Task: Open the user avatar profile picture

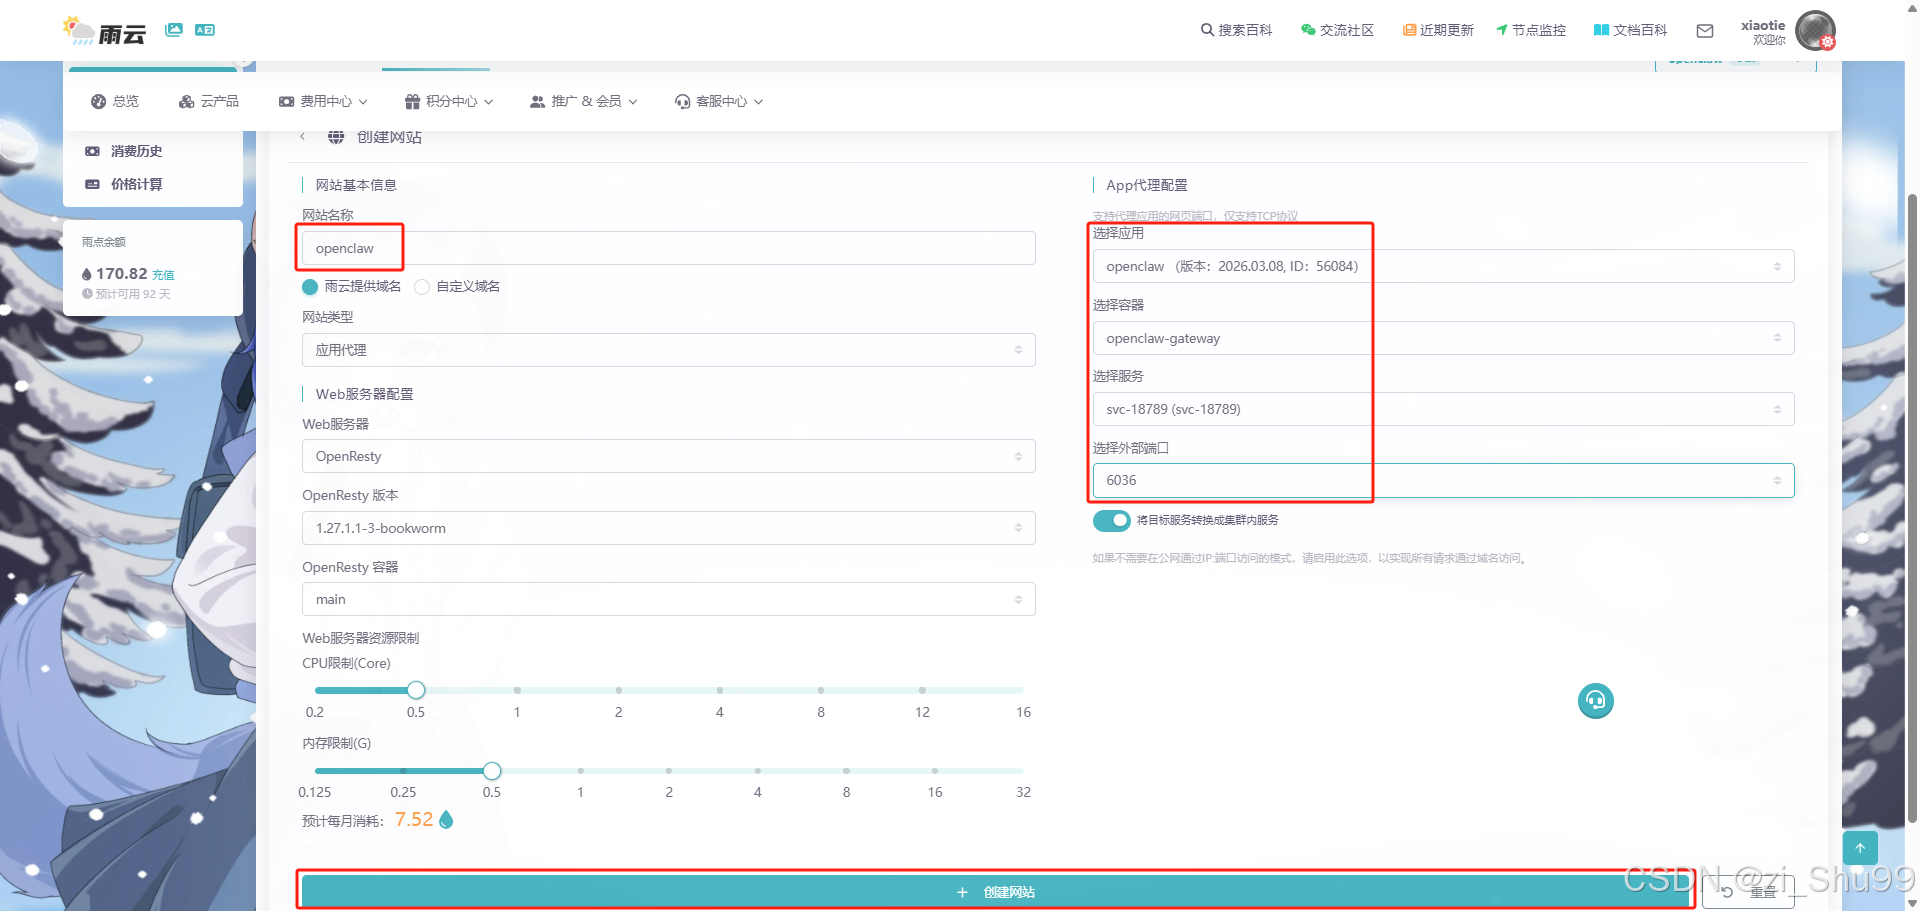Action: point(1814,30)
